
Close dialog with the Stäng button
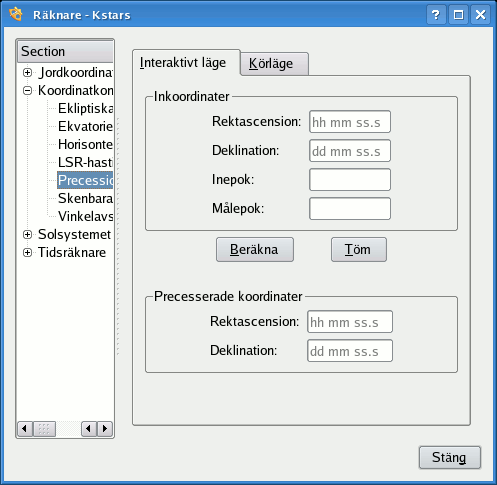[x=450, y=457]
